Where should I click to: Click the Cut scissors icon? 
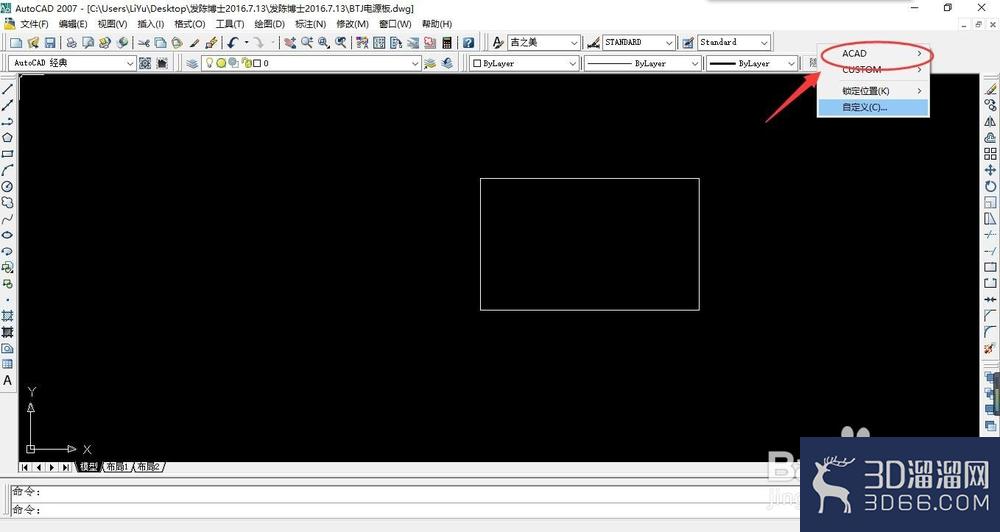pos(143,42)
